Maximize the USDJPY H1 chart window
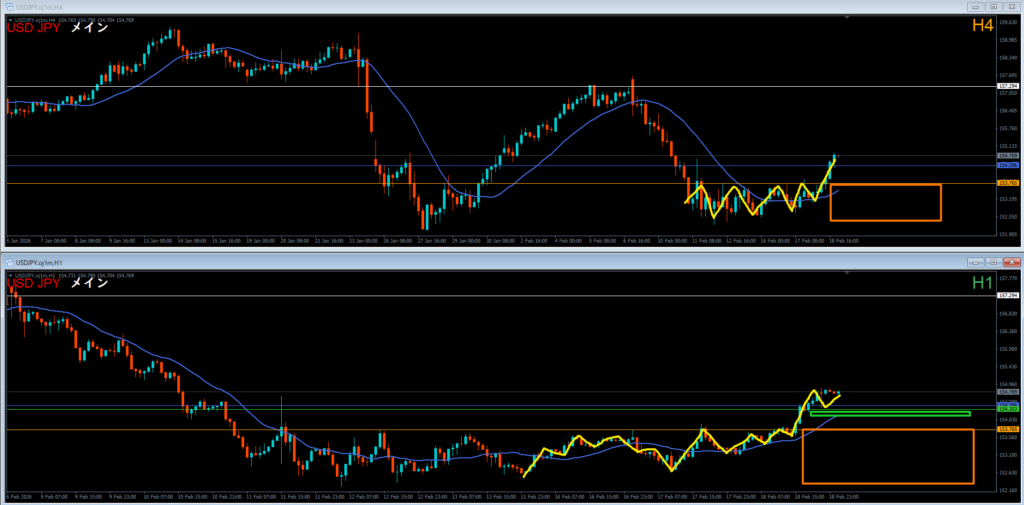 click(994, 262)
